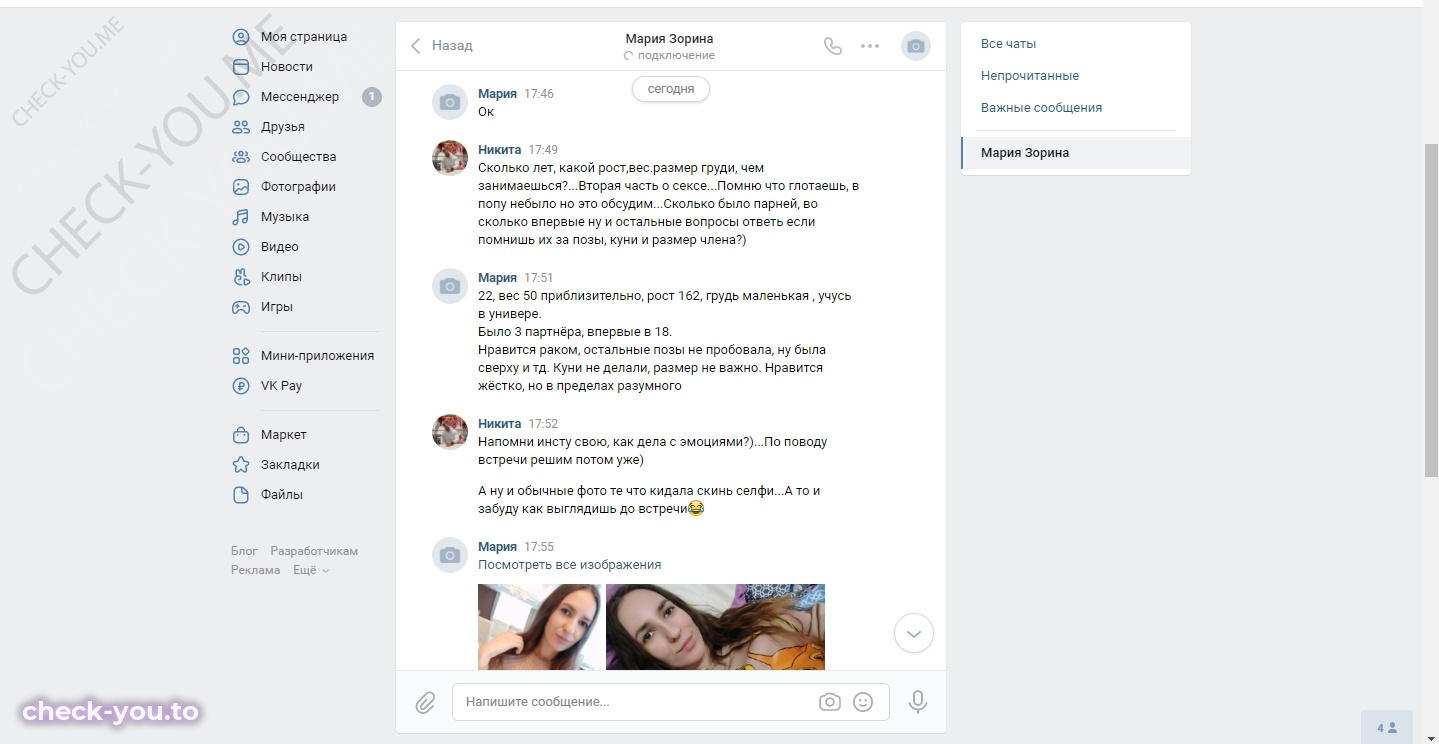
Task: Attach a photo with the camera icon
Action: pos(830,702)
